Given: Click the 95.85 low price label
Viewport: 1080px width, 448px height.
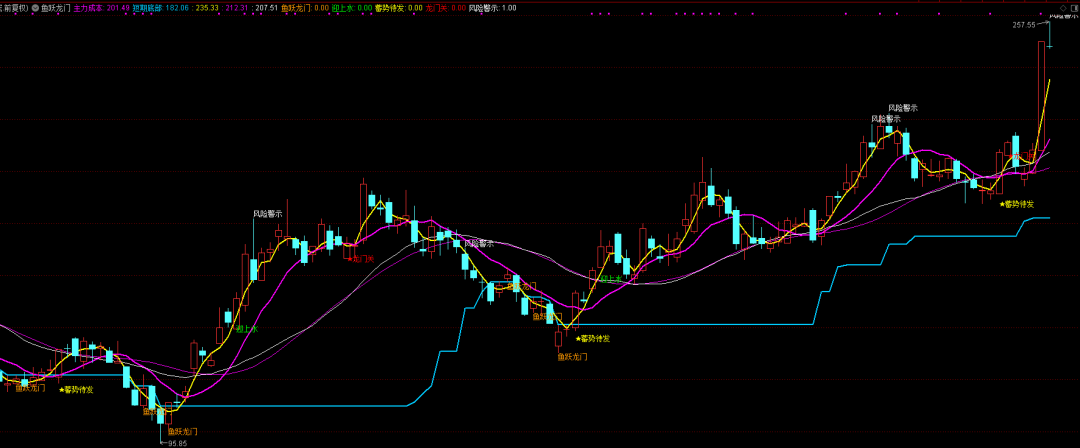Looking at the screenshot, I should pos(177,442).
